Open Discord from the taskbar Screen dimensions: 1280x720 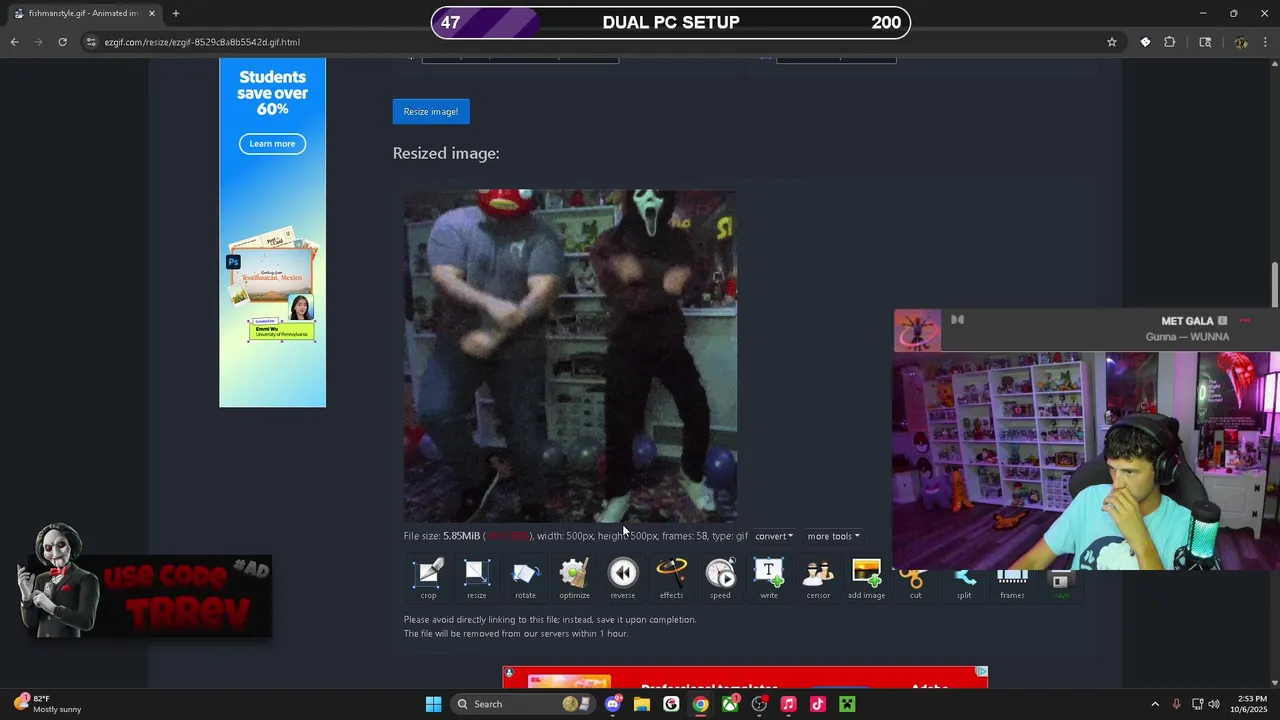(x=613, y=704)
